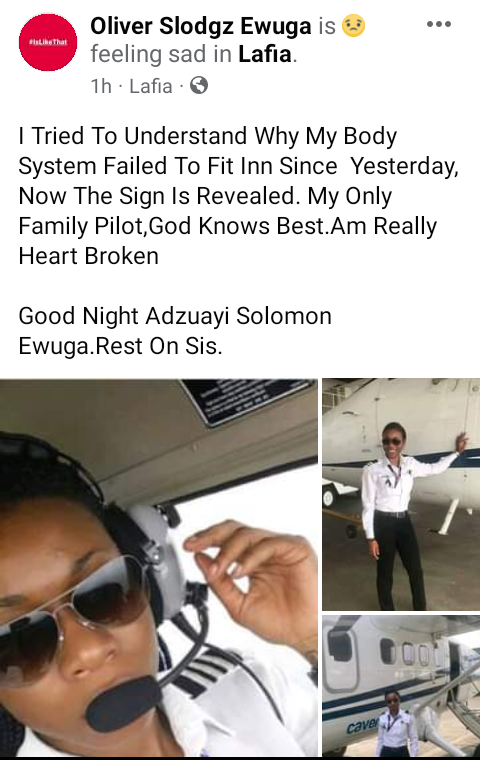Image resolution: width=480 pixels, height=760 pixels.
Task: Click the 'feeling sad in' activity text
Action: [x=161, y=54]
